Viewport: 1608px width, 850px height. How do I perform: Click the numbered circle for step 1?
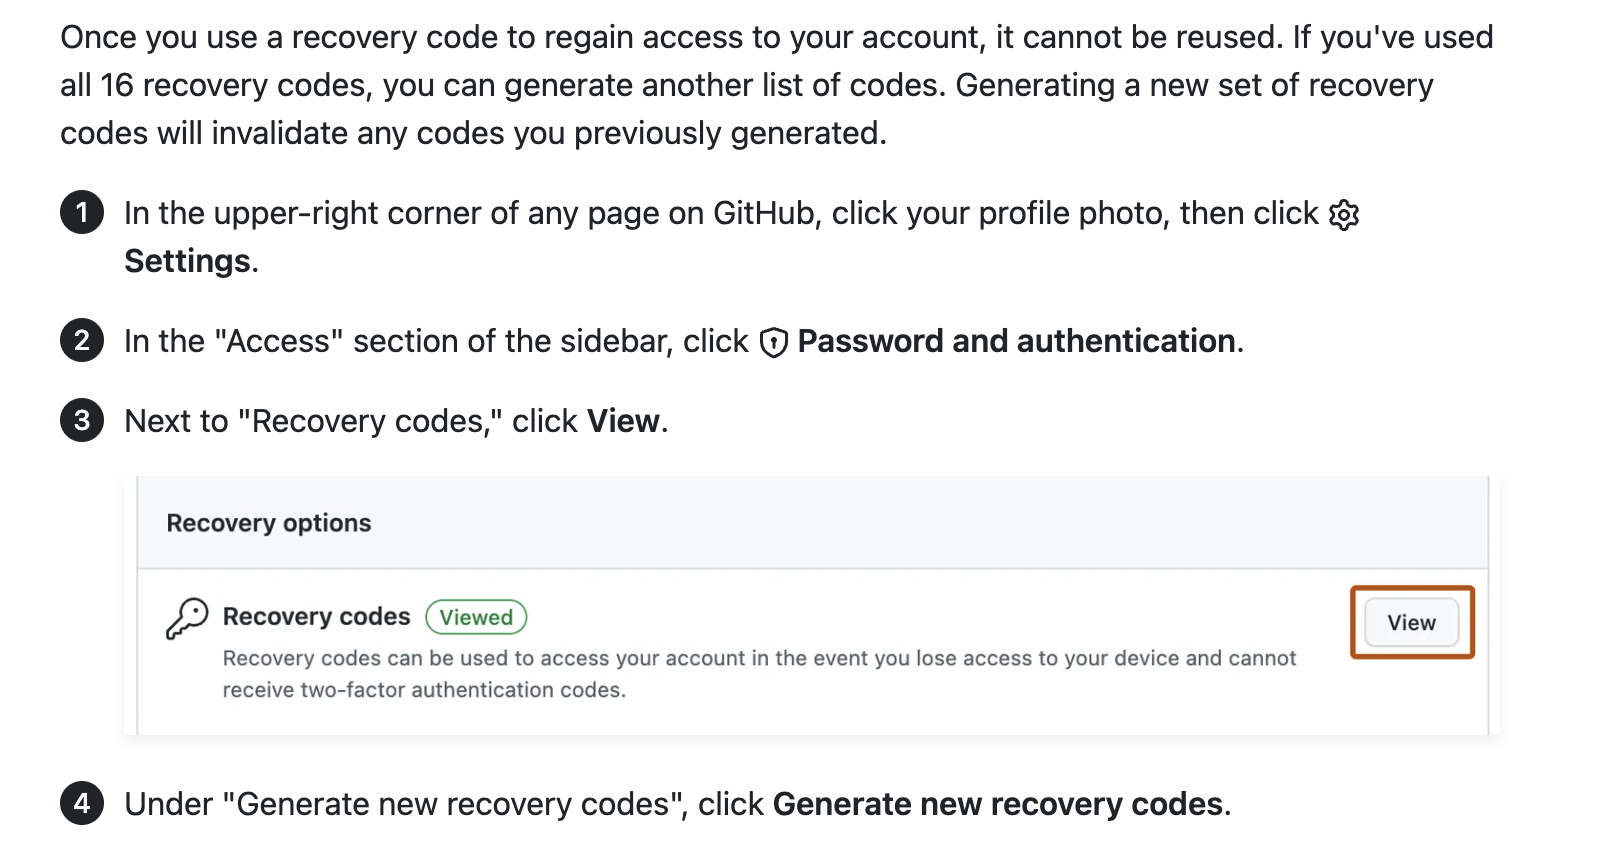[82, 212]
